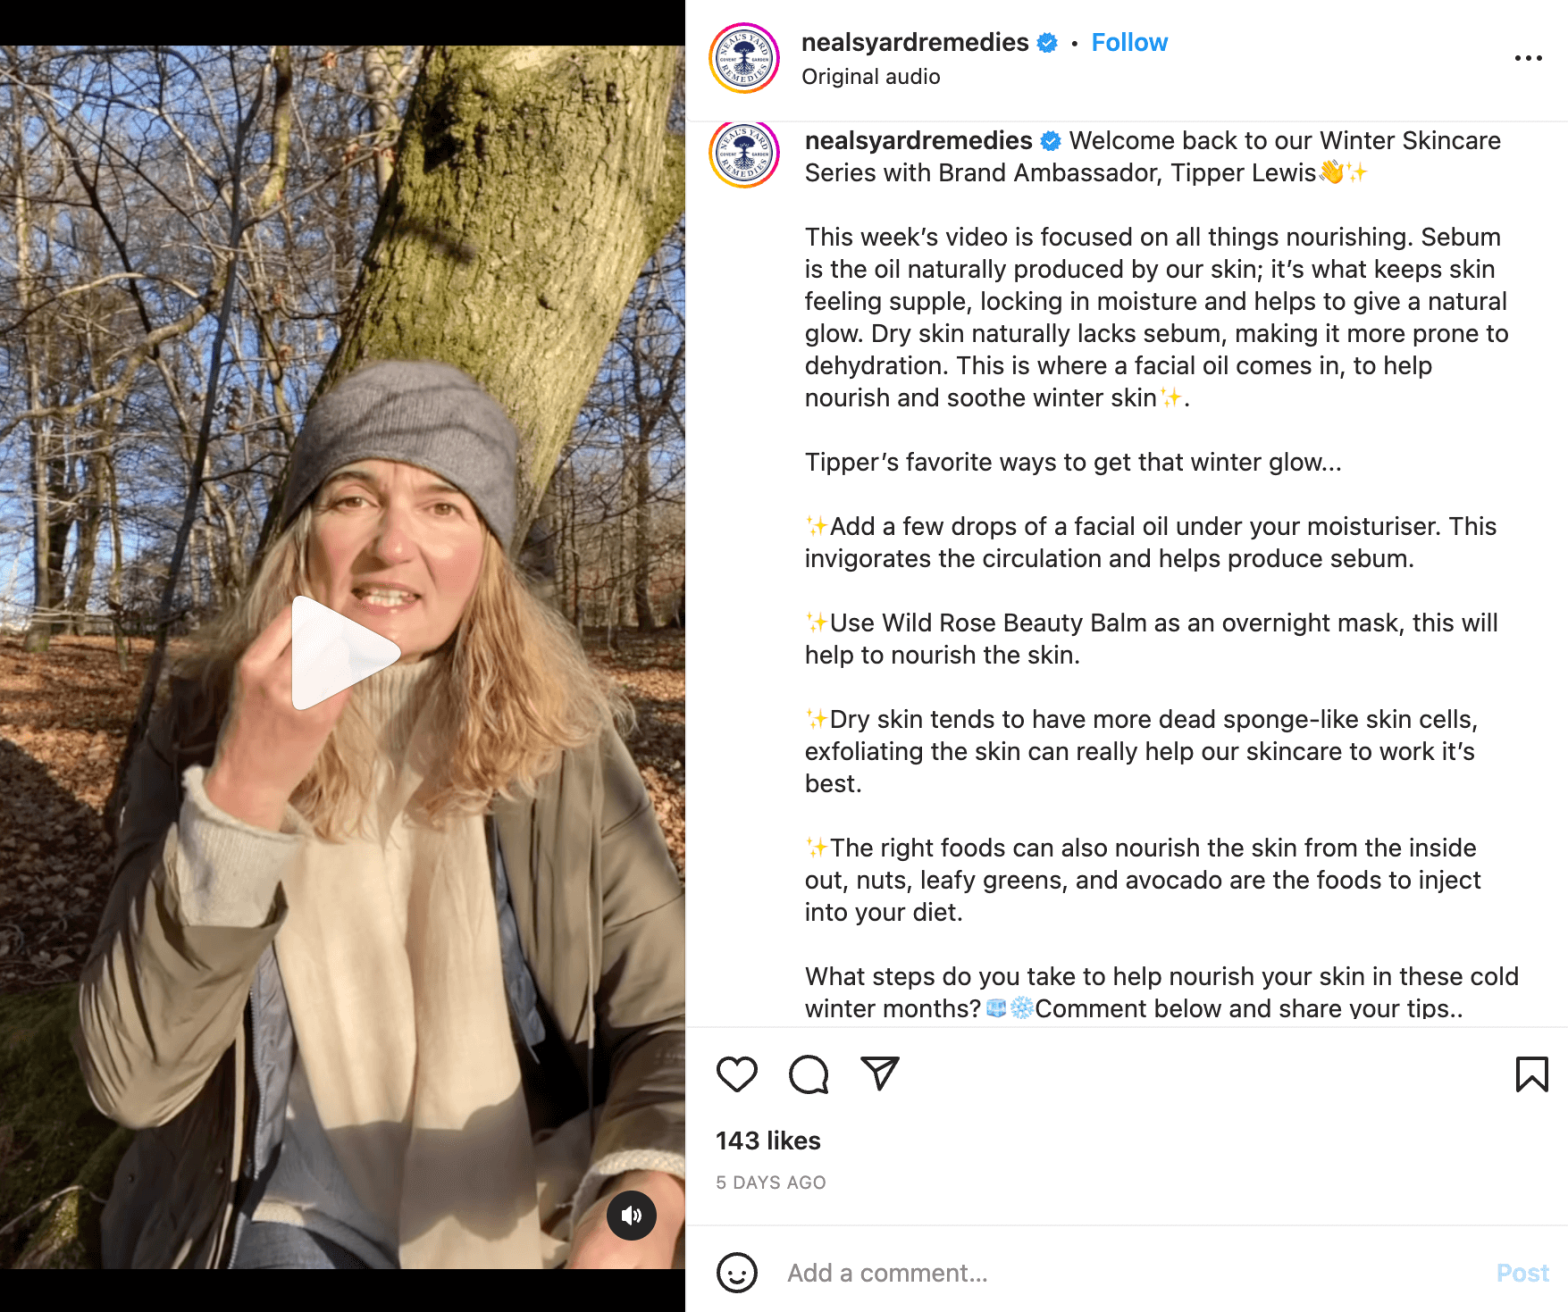1568x1312 pixels.
Task: Save the post with the bookmark icon
Action: point(1531,1074)
